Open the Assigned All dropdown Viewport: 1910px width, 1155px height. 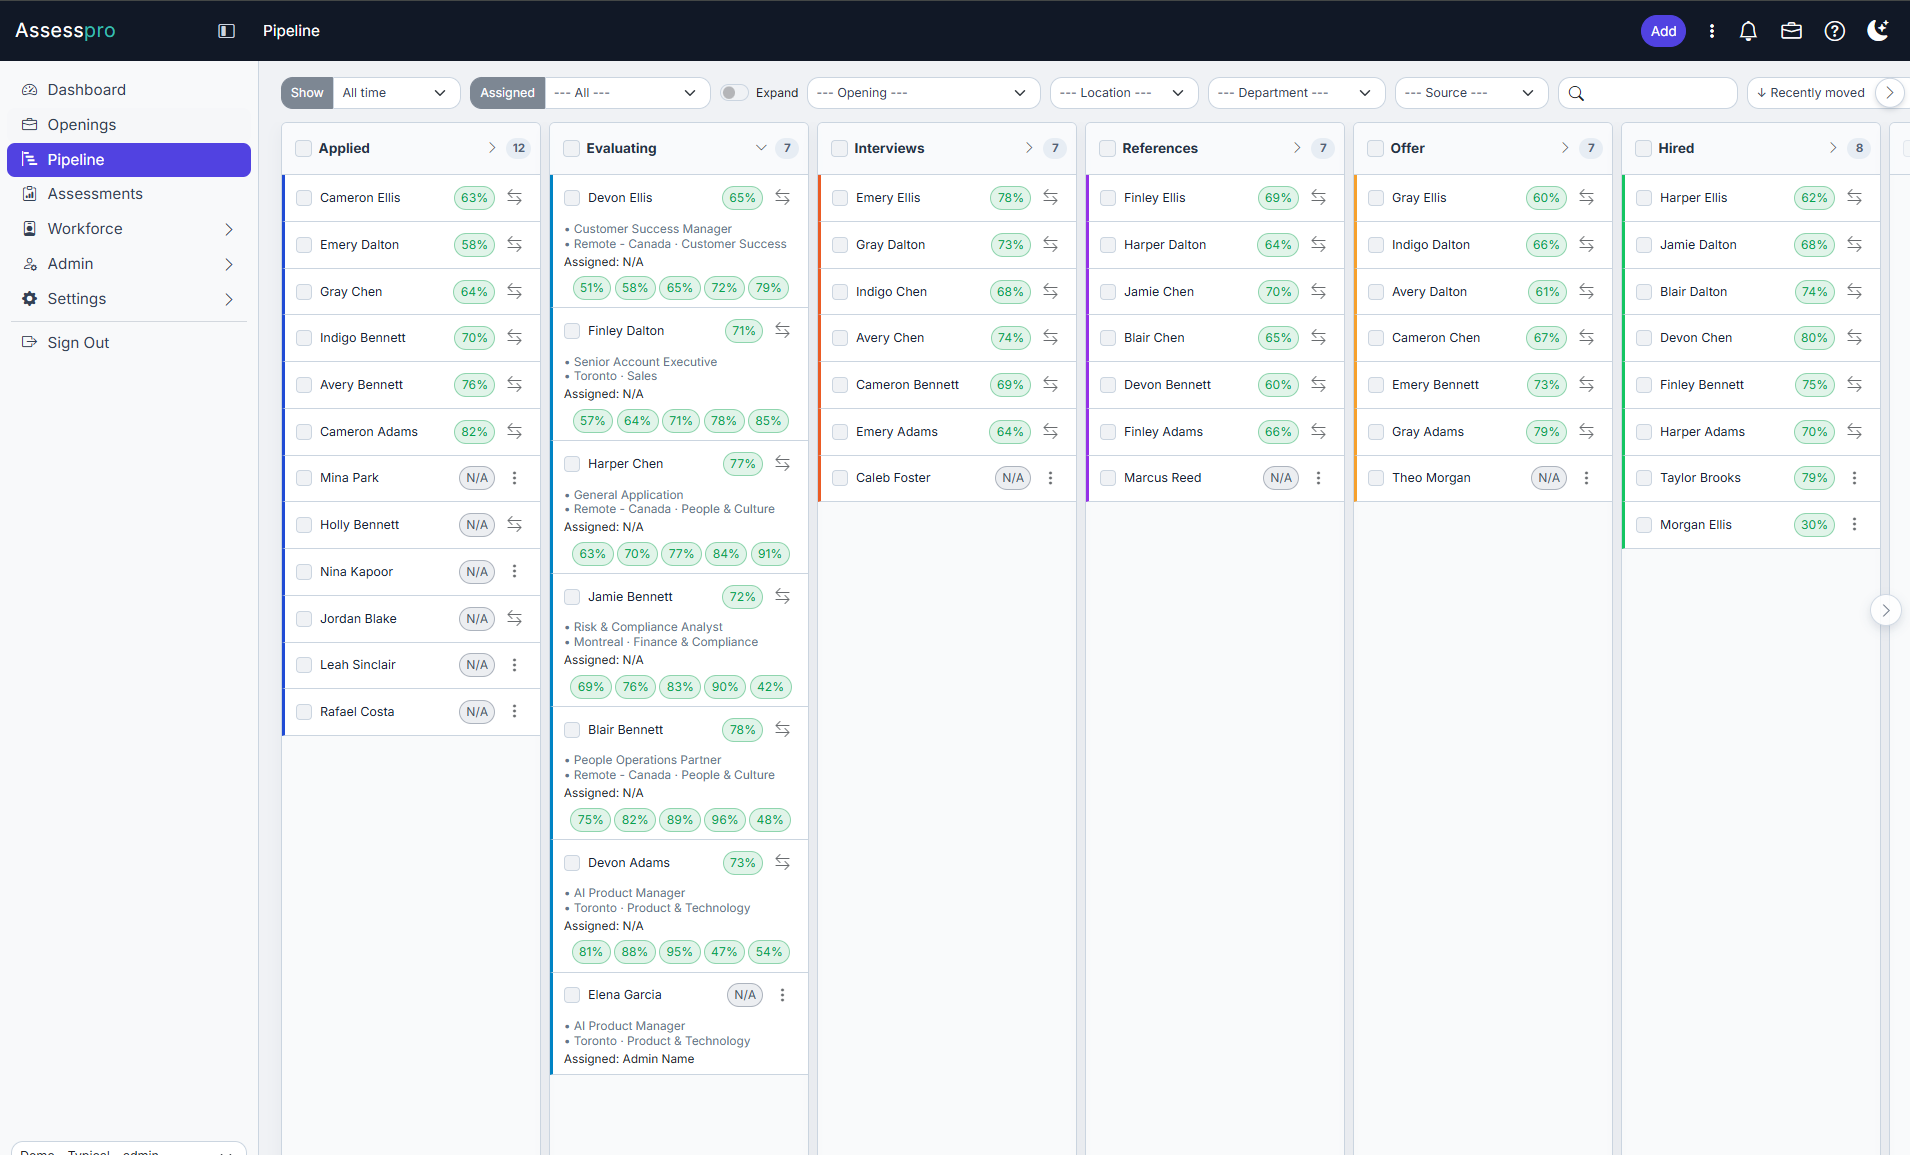627,93
